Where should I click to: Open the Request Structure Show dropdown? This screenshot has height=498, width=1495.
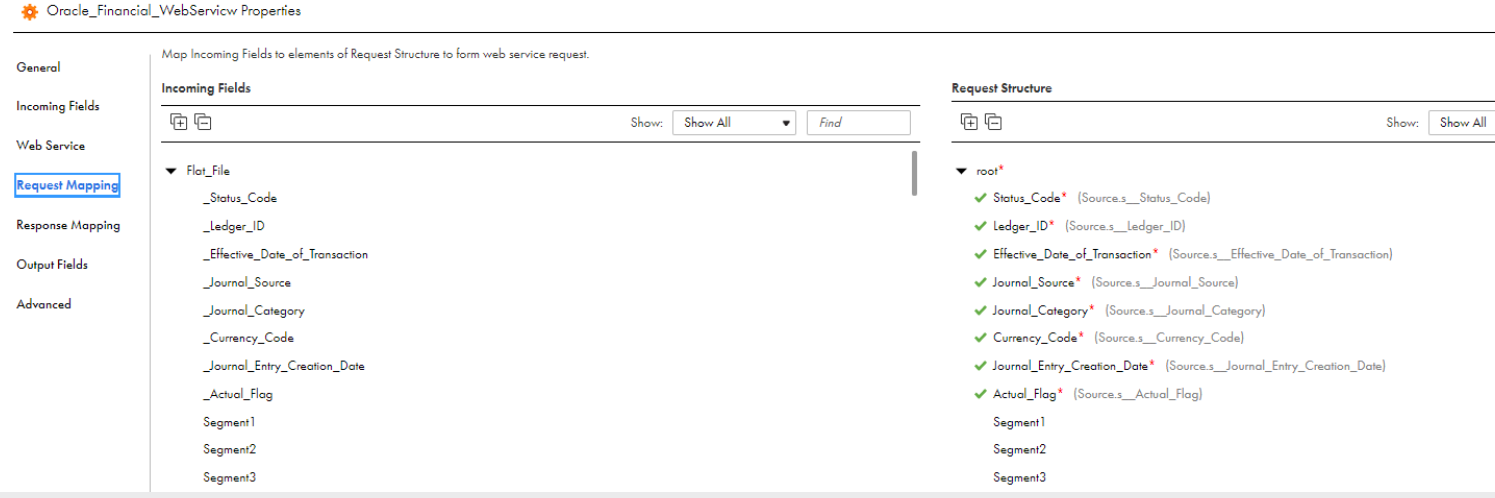click(1461, 123)
